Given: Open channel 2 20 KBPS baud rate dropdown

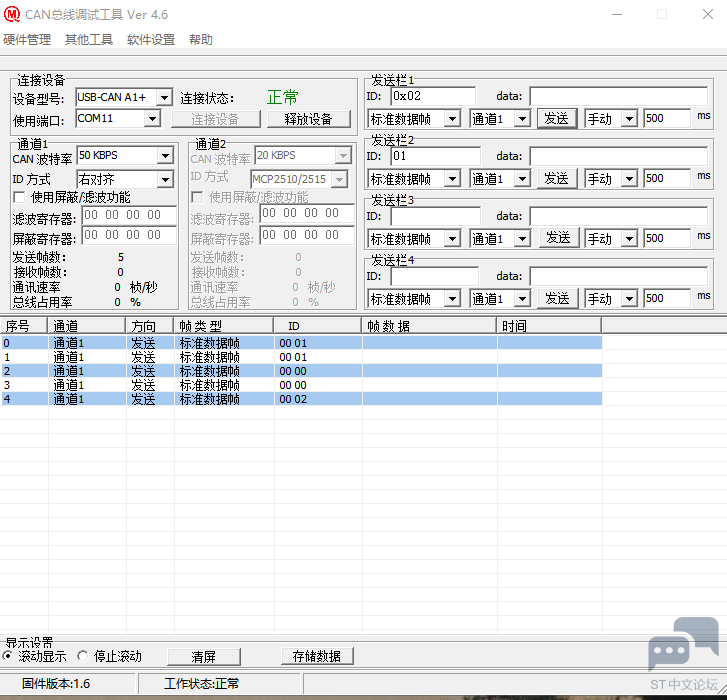Looking at the screenshot, I should pos(343,156).
